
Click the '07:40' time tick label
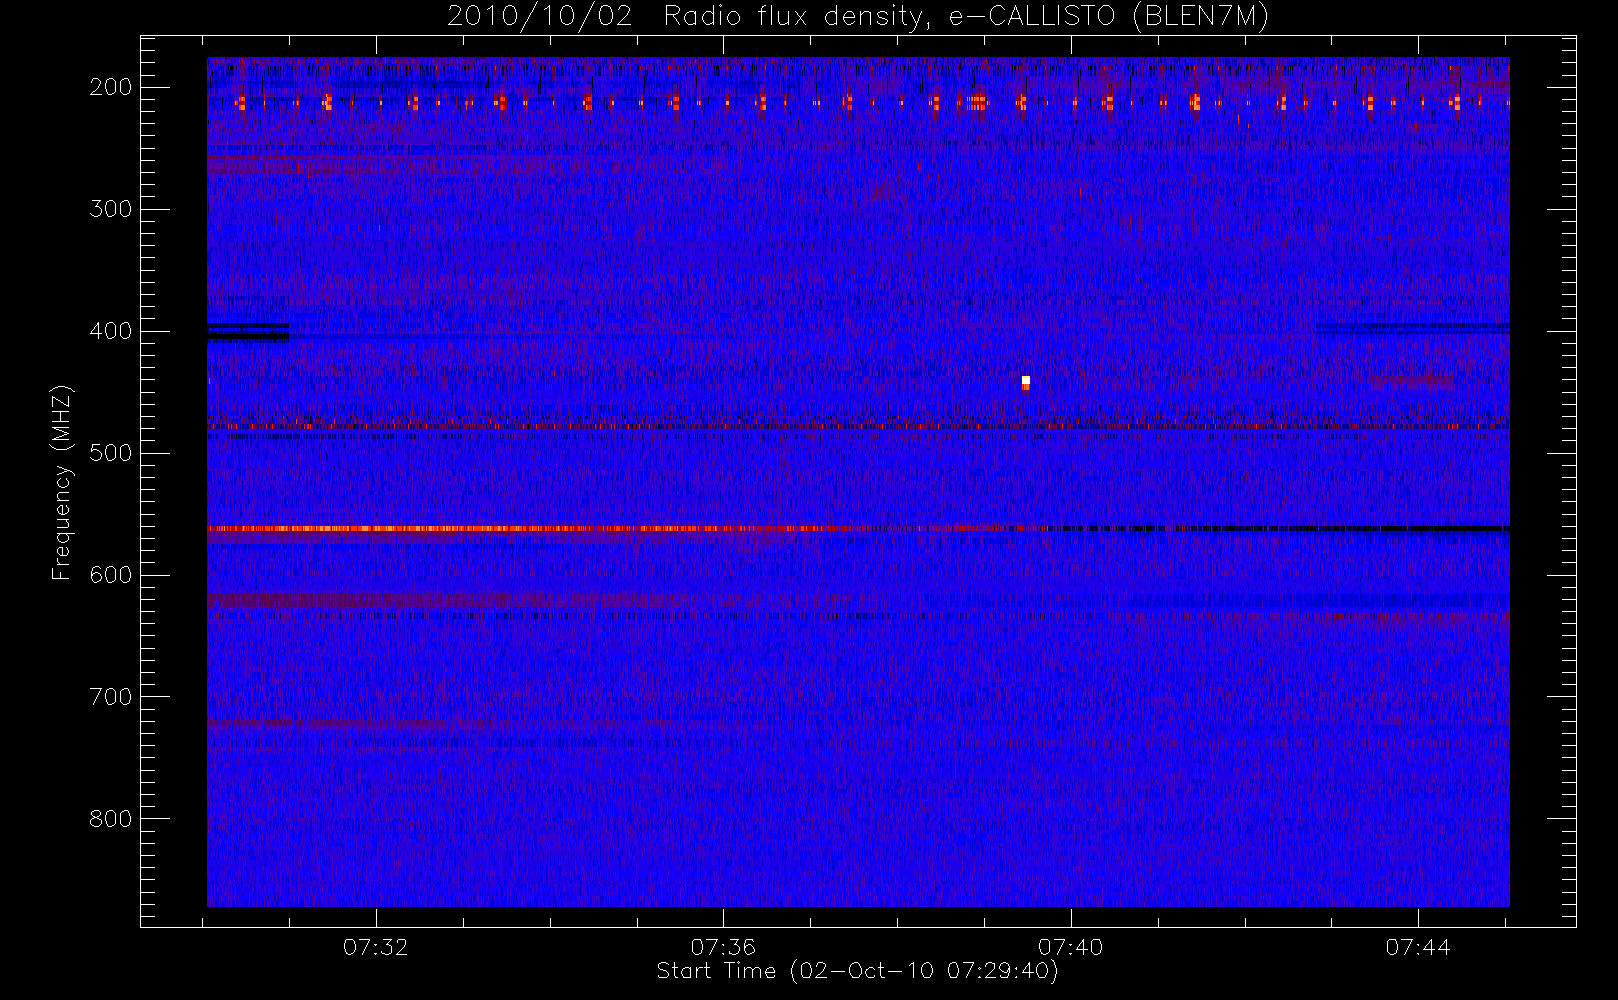coord(1070,947)
